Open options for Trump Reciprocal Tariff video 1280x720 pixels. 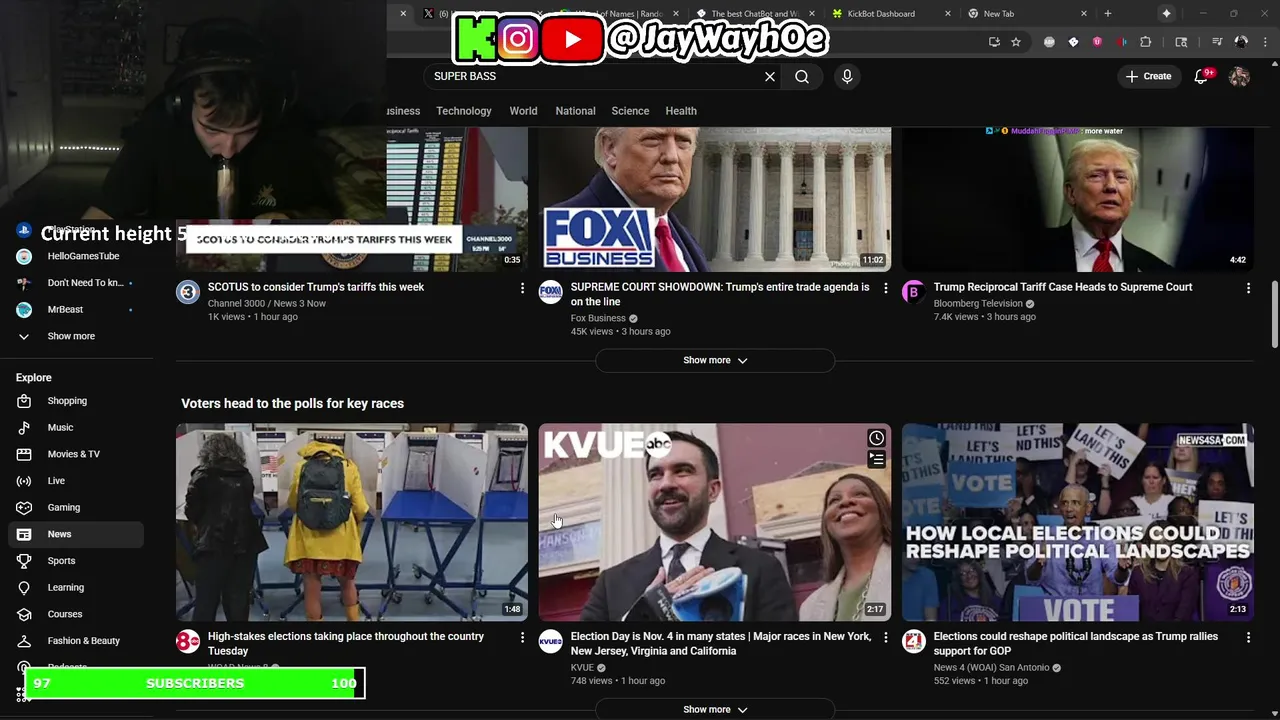(1248, 288)
